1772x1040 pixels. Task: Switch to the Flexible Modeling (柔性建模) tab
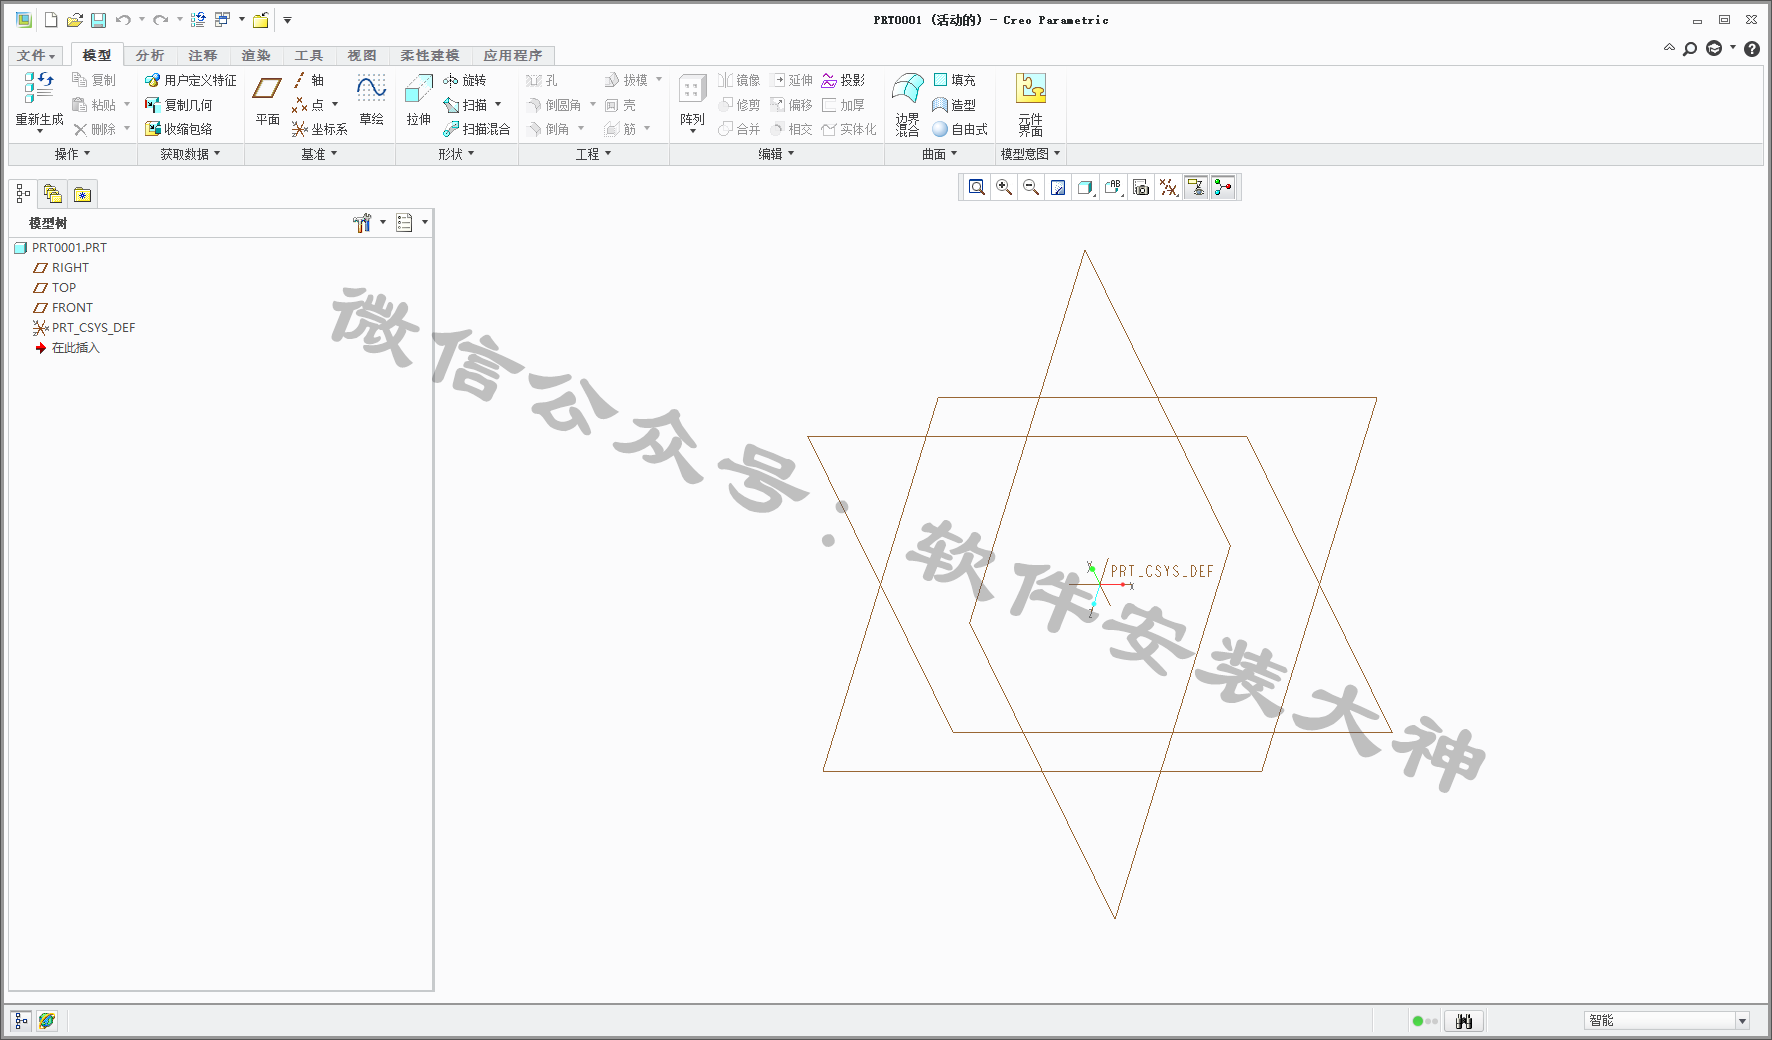[x=430, y=56]
